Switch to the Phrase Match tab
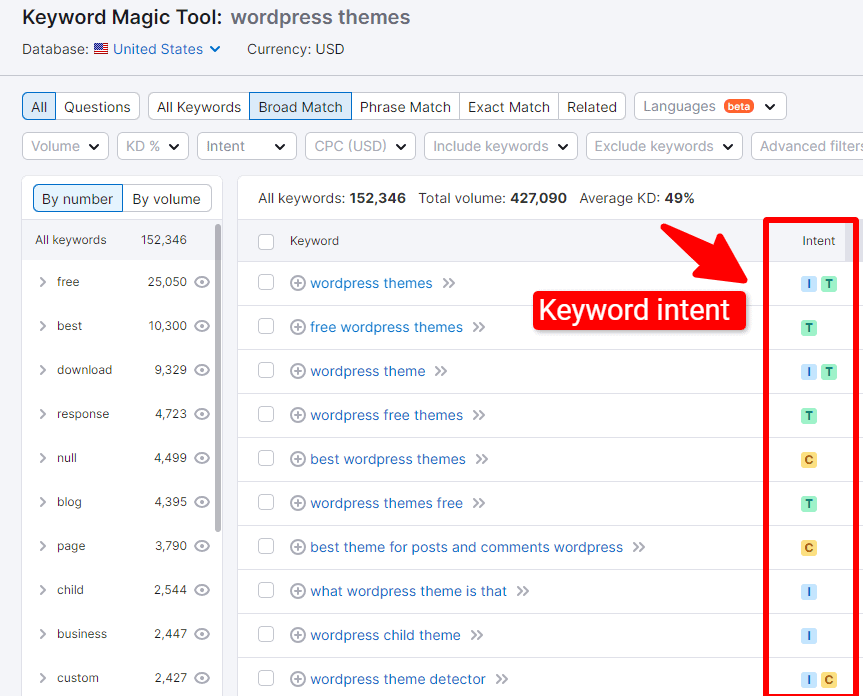863x696 pixels. (x=405, y=106)
